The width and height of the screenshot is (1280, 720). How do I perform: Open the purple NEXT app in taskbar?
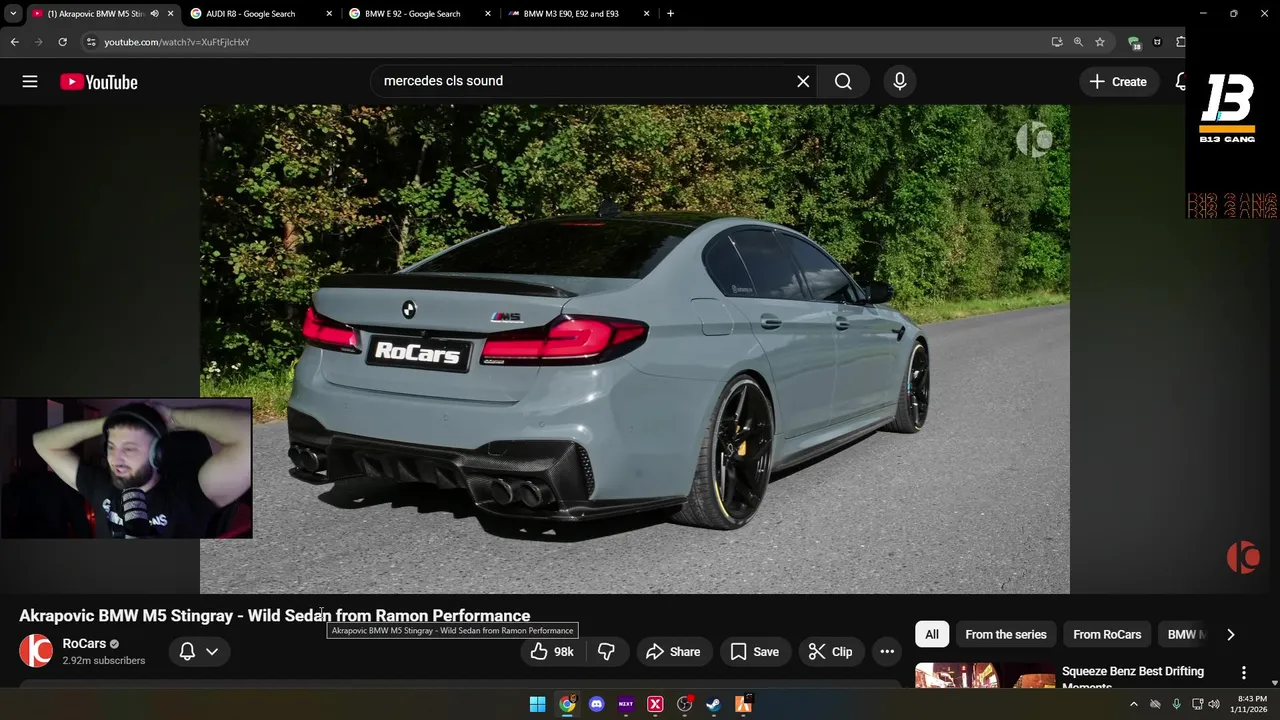click(x=626, y=704)
